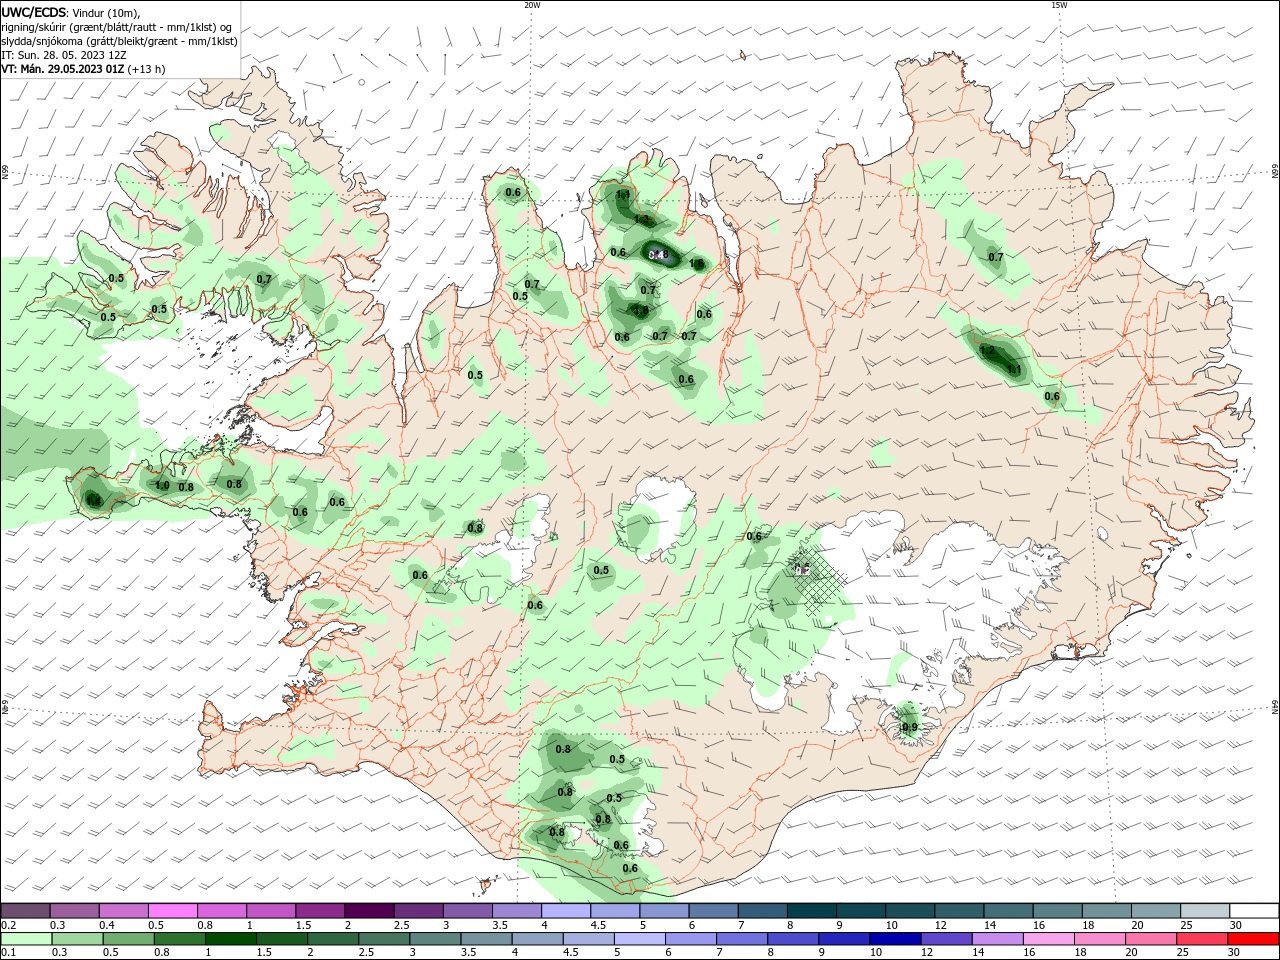The image size is (1280, 960).
Task: Click the 20W longitude label at the top
Action: (532, 5)
